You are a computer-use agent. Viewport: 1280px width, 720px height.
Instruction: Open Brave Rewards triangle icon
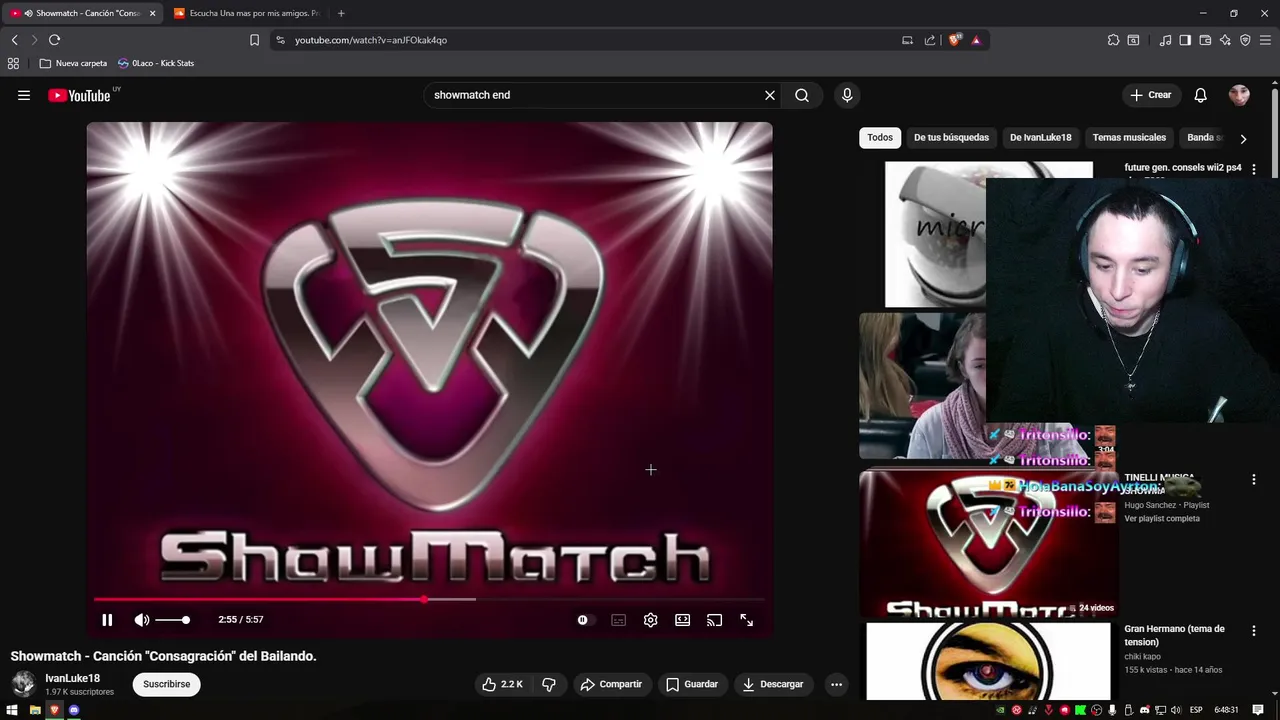coord(976,40)
